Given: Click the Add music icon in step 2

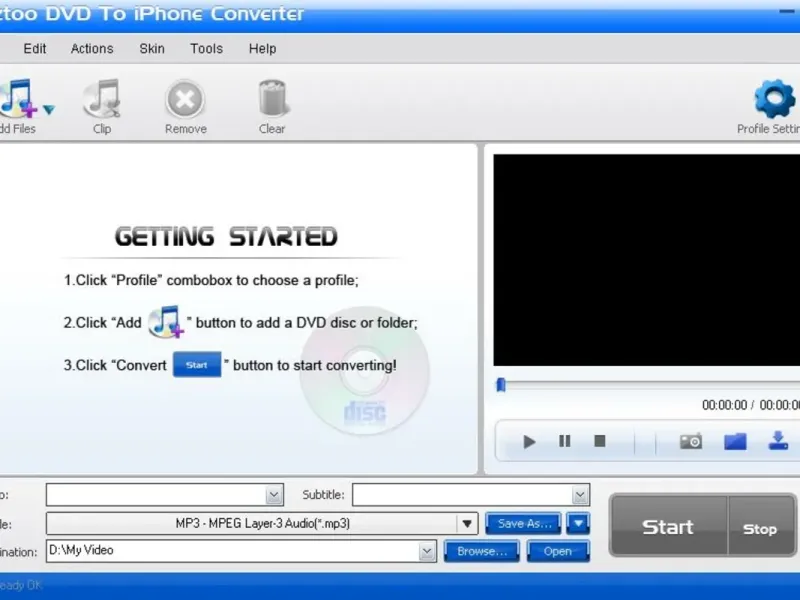Looking at the screenshot, I should (x=165, y=321).
